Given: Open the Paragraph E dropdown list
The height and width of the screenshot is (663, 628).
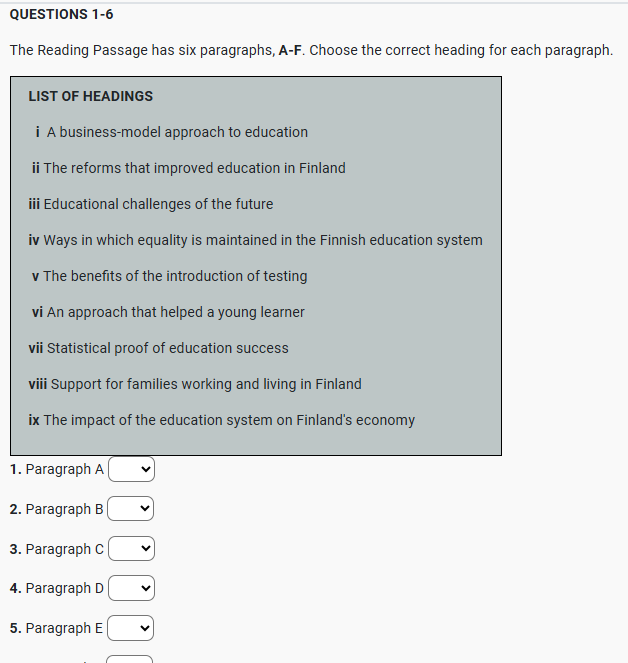Looking at the screenshot, I should pos(131,628).
